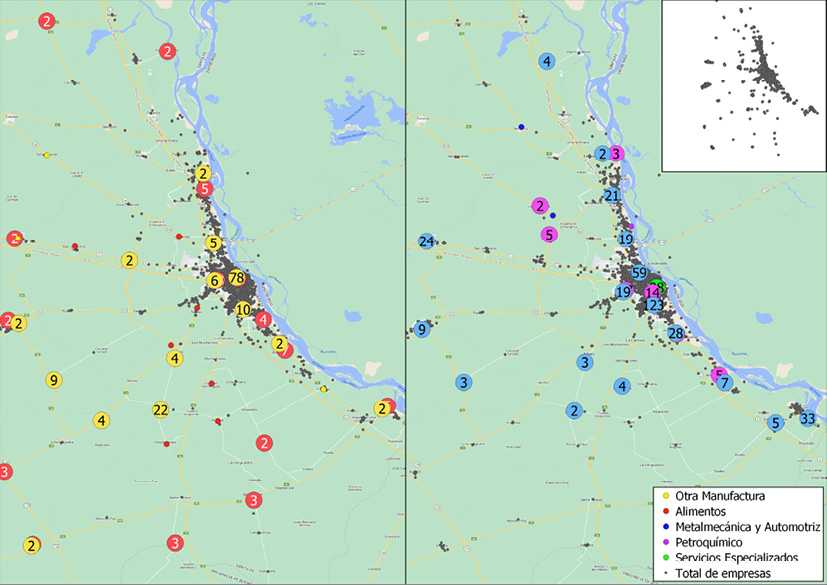
Task: Select the yellow cluster marker labeled 22
Action: tap(160, 410)
